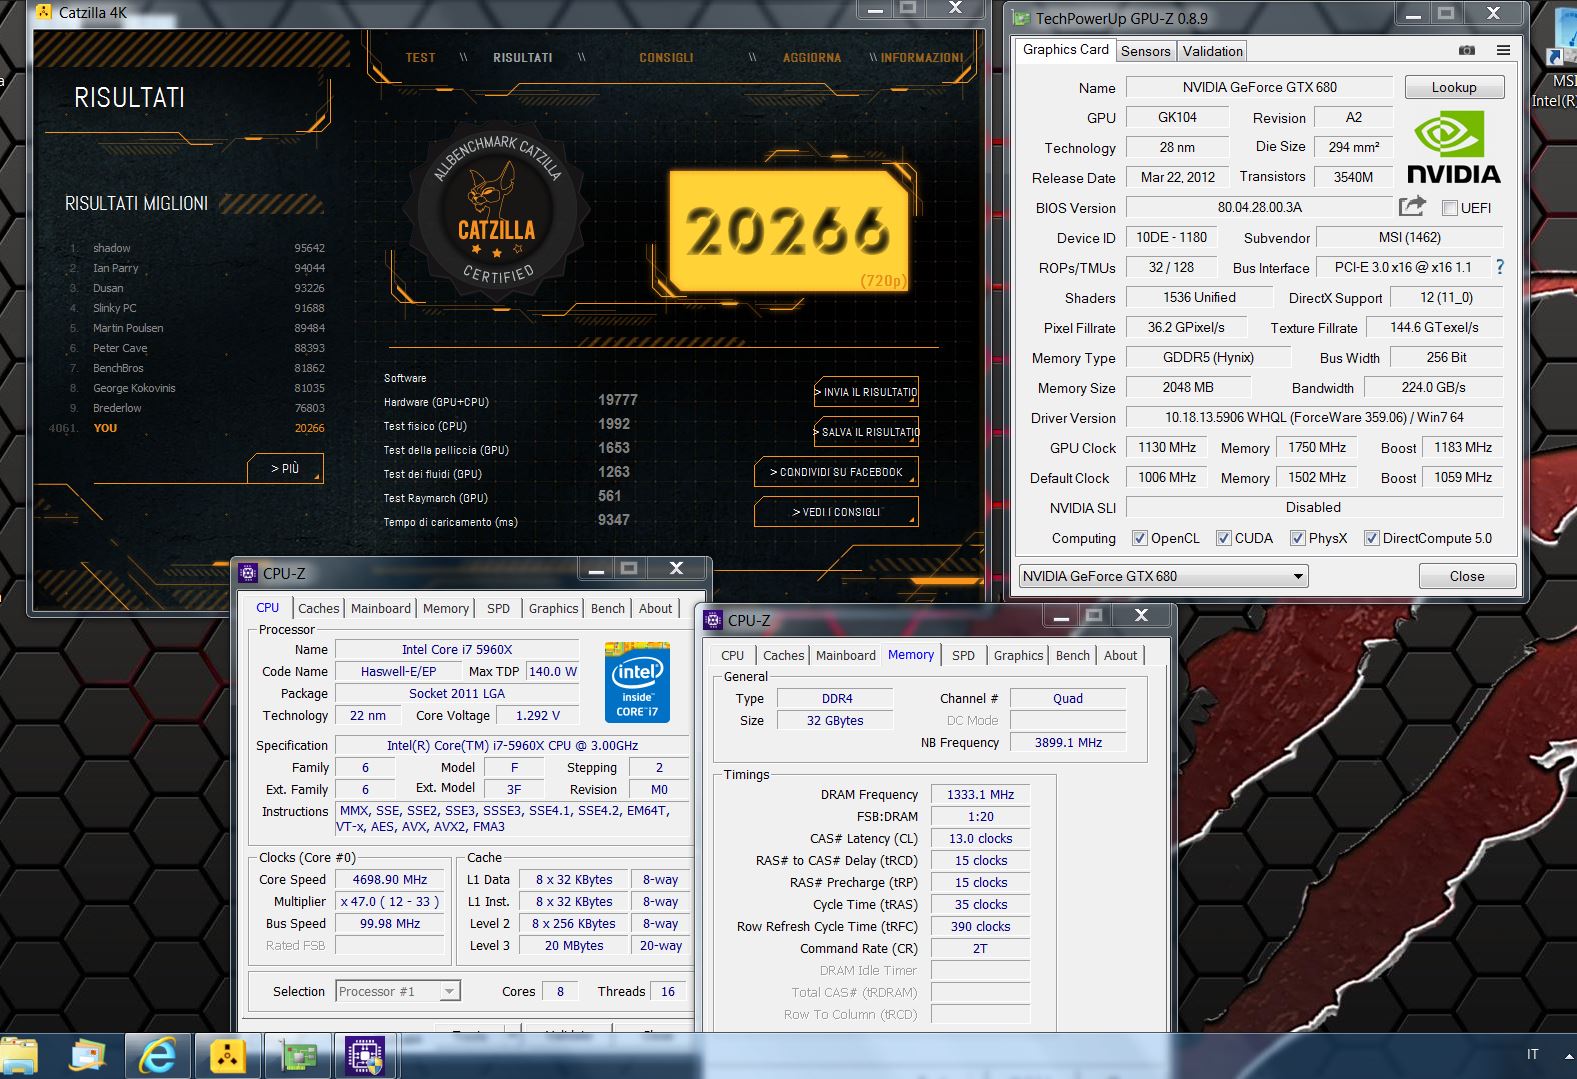Open the NVIDIA GeForce GTX 680 dropdown
This screenshot has height=1079, width=1577.
(1163, 576)
